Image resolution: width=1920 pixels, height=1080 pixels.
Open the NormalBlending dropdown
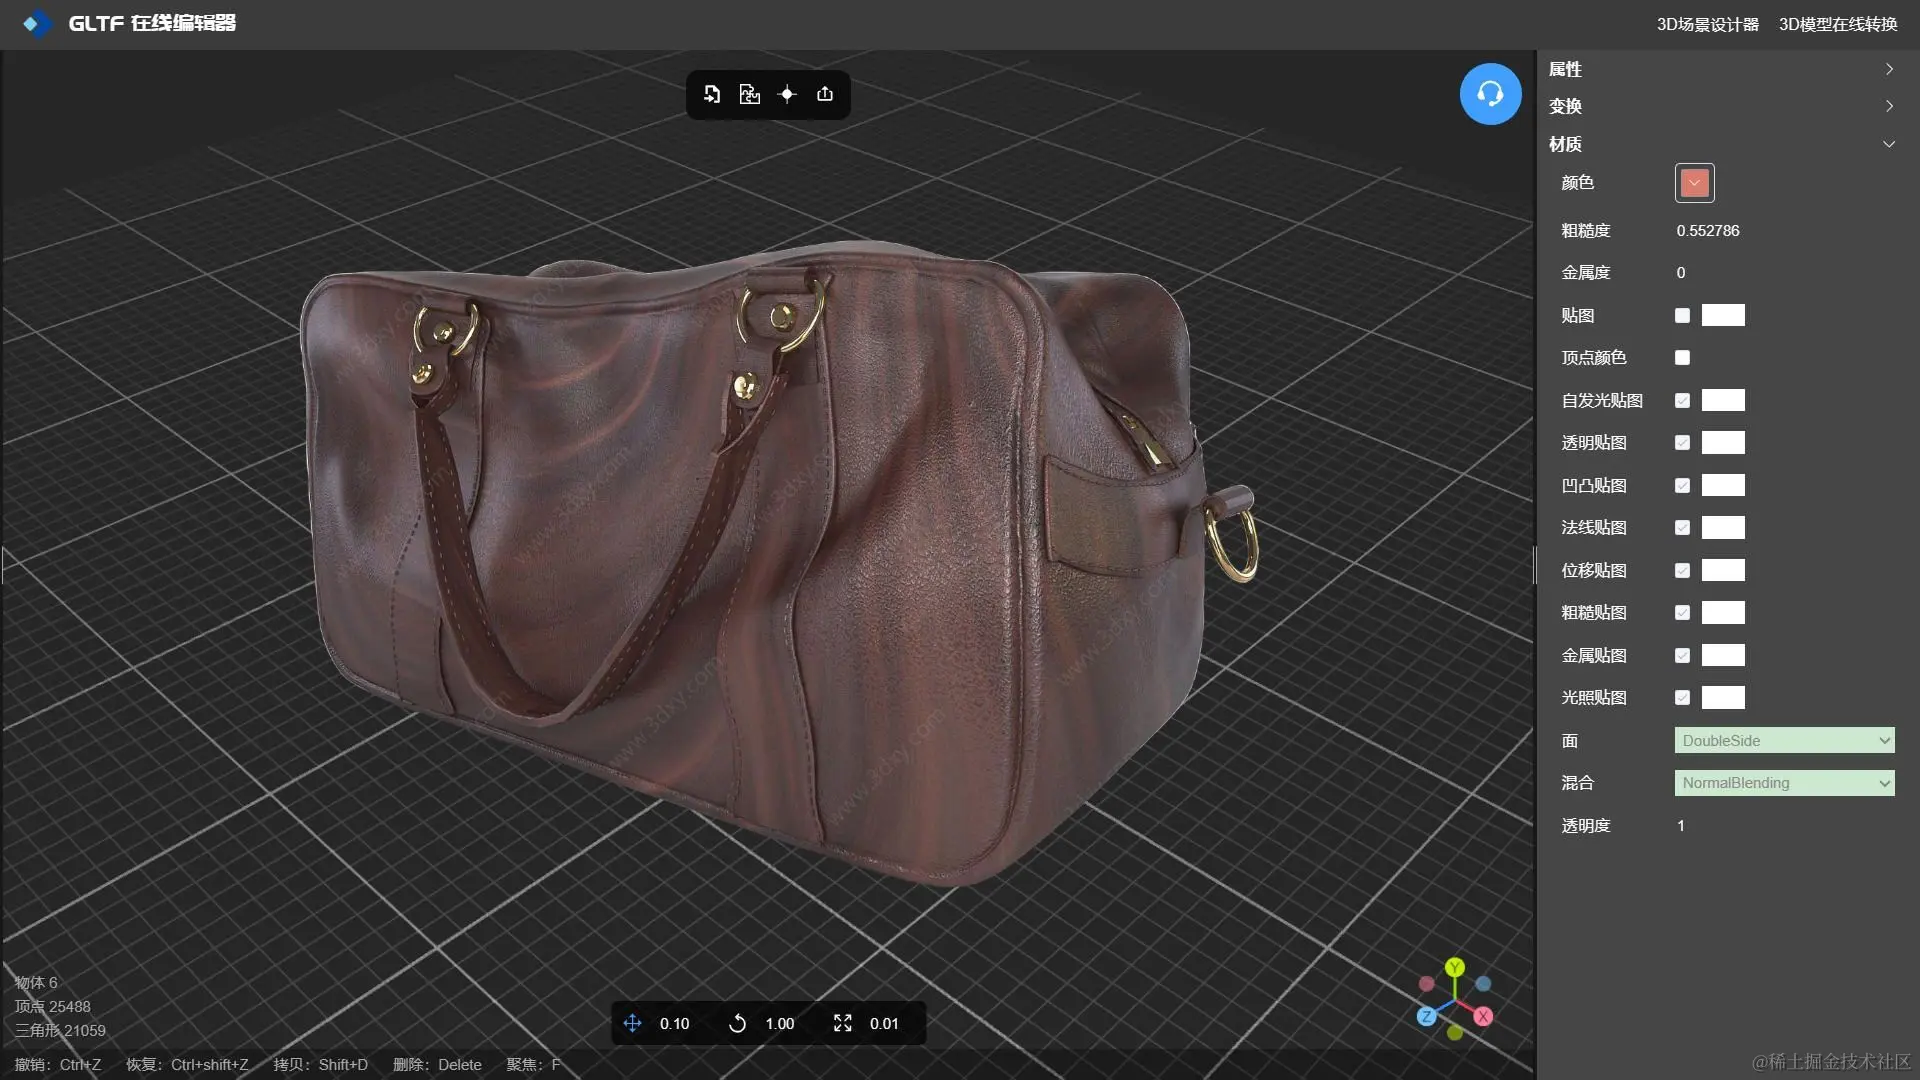1784,783
